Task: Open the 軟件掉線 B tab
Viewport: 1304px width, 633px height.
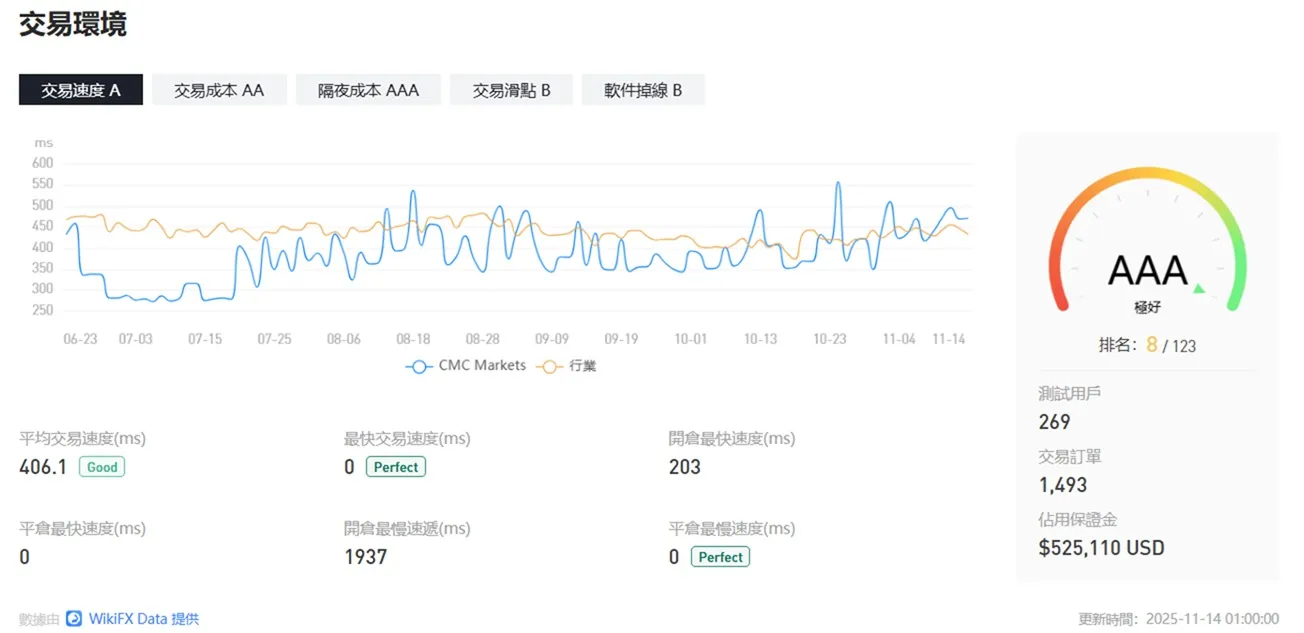Action: click(x=643, y=90)
